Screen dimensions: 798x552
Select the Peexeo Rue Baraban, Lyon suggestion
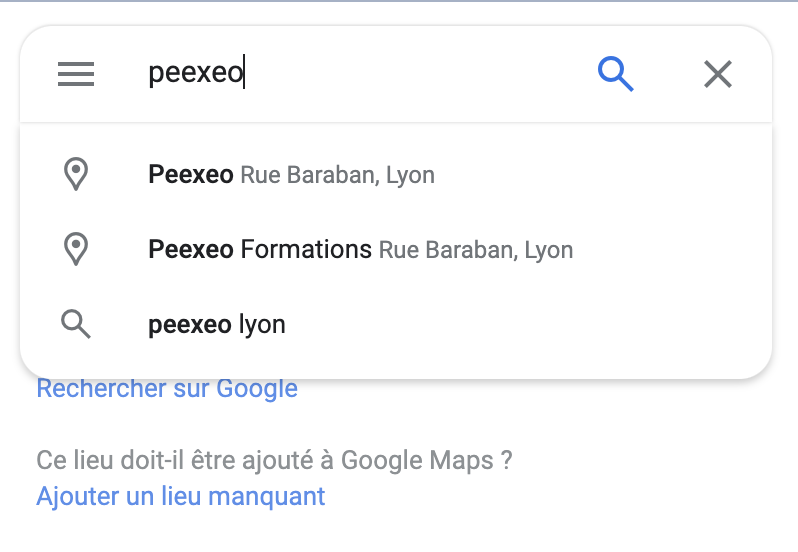tap(396, 175)
